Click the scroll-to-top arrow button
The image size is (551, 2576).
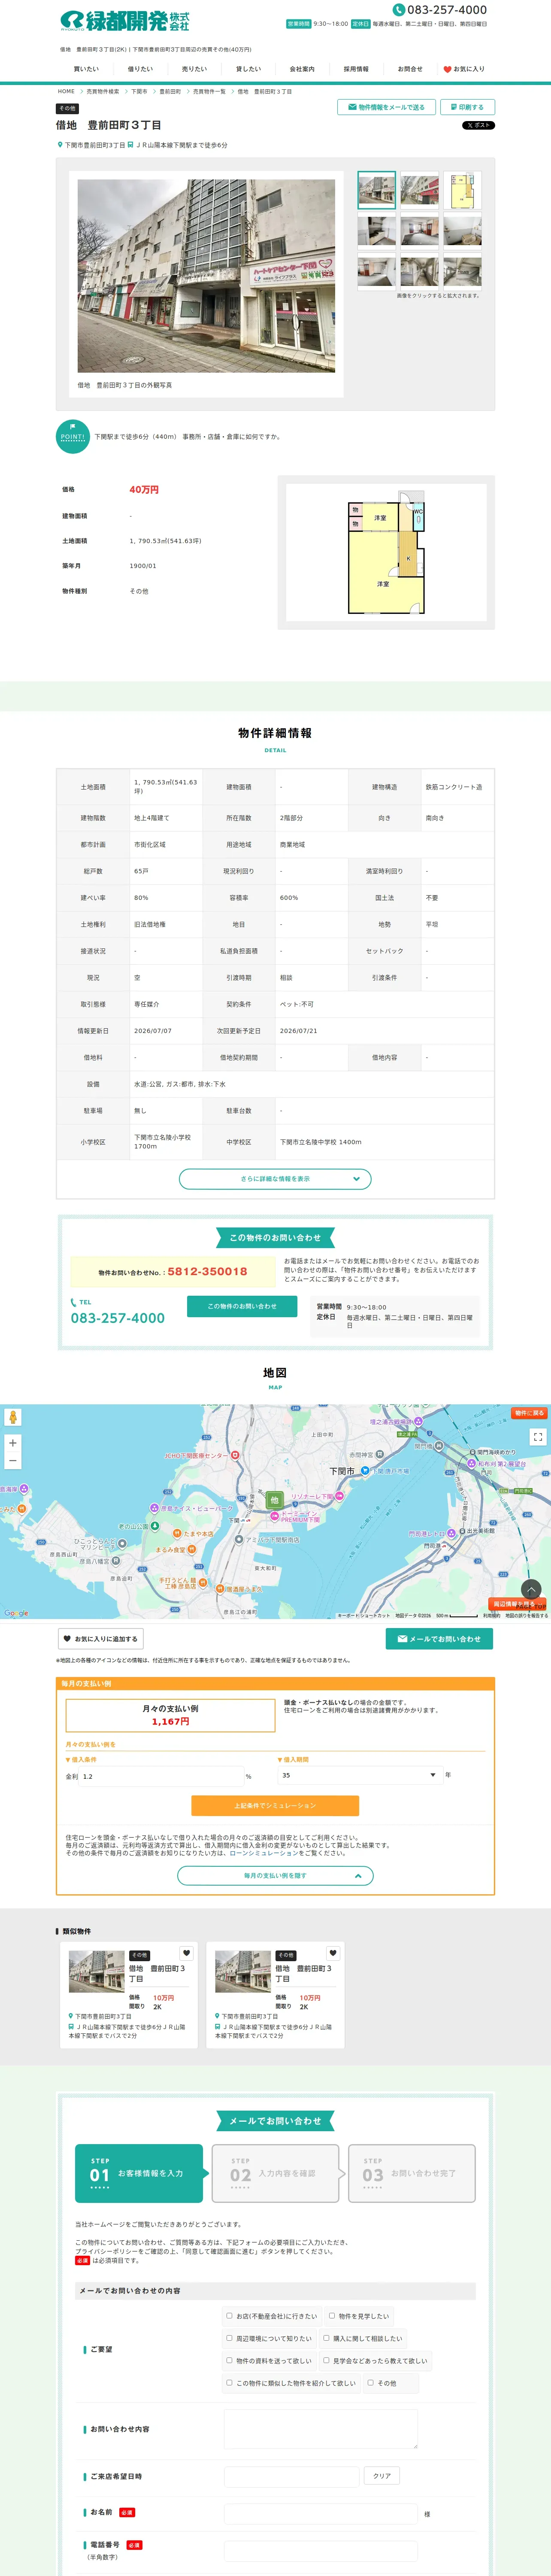(531, 1589)
